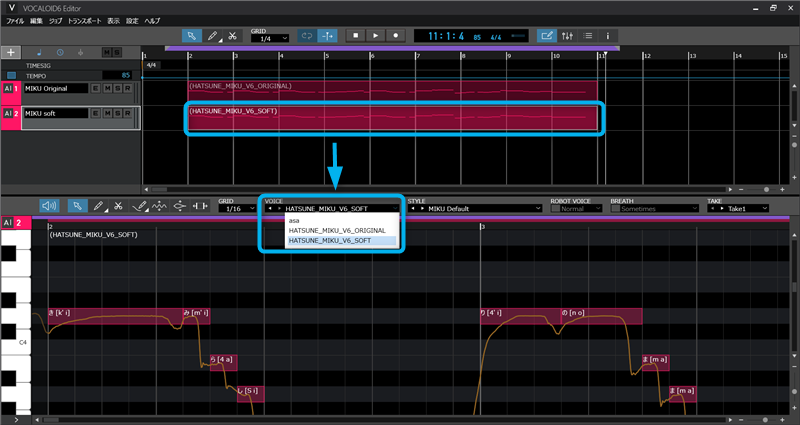Open the list panel icon
800x425 pixels.
(587, 36)
